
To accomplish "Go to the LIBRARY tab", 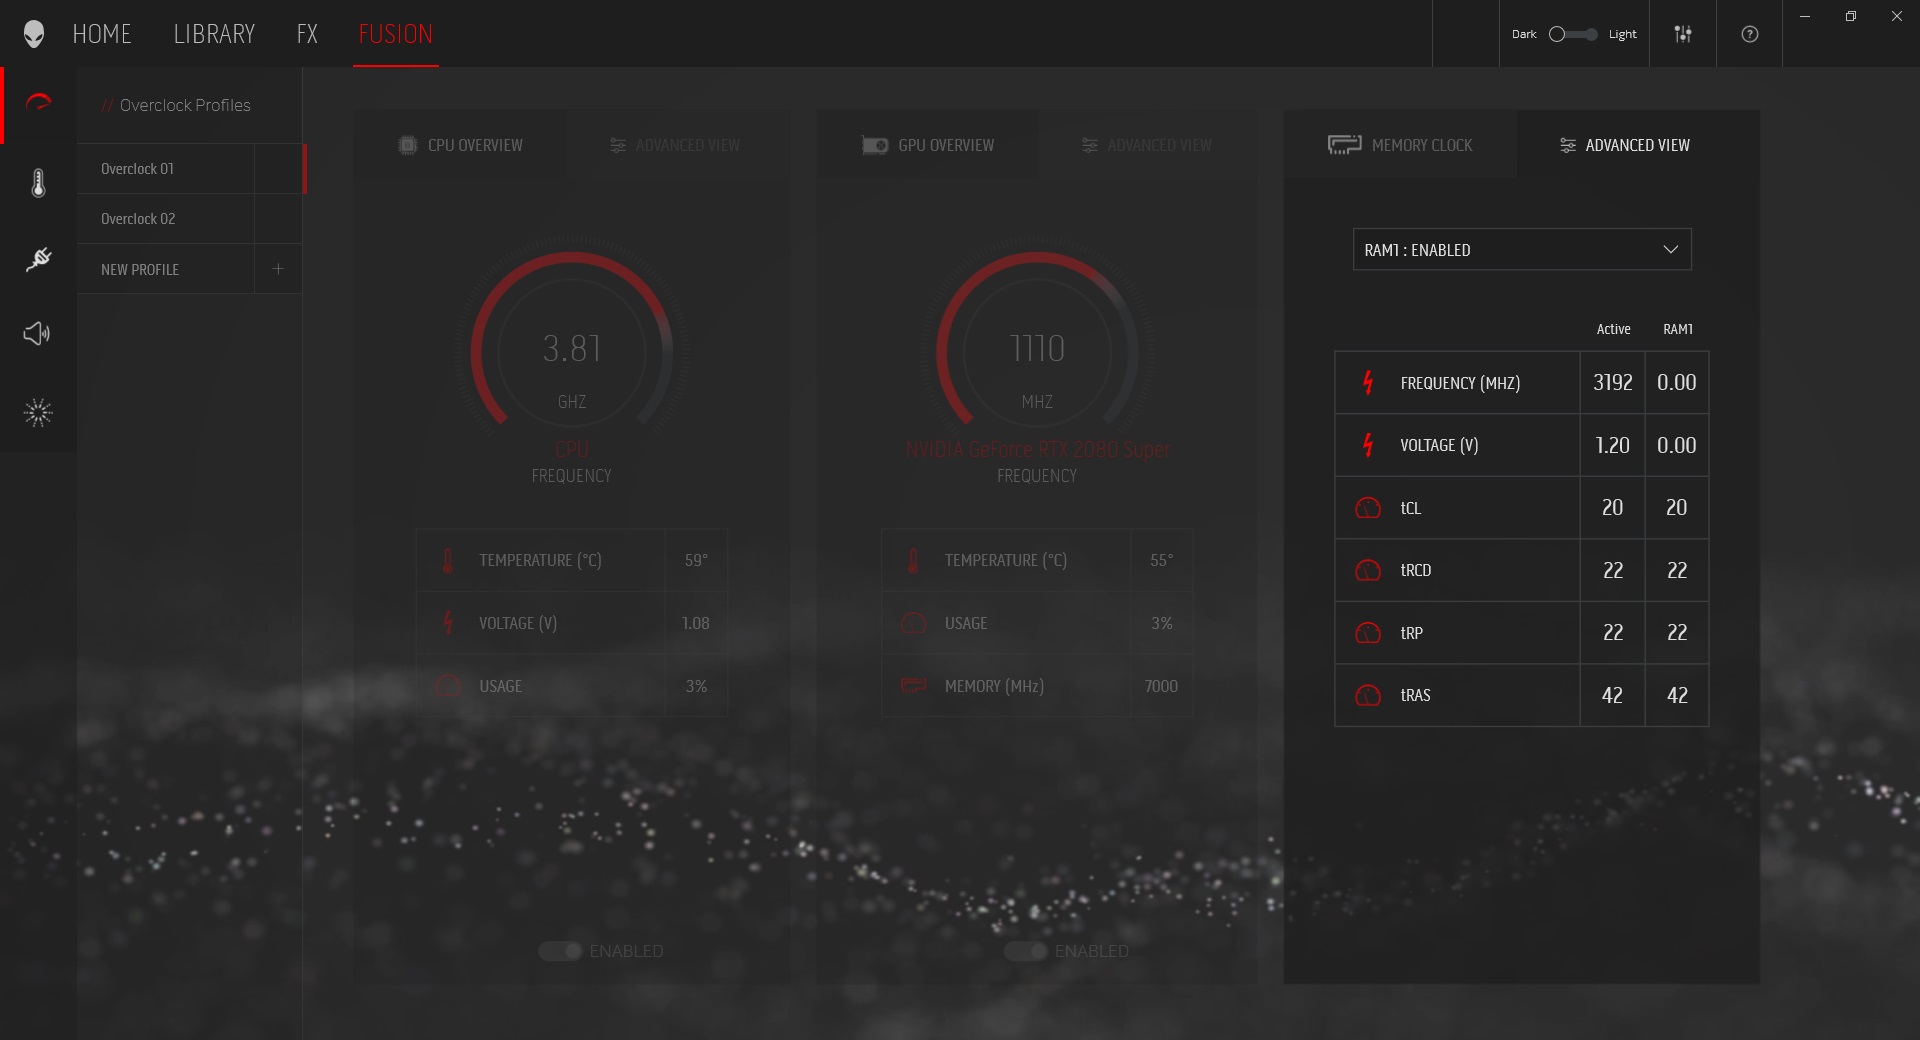I will click(x=214, y=34).
